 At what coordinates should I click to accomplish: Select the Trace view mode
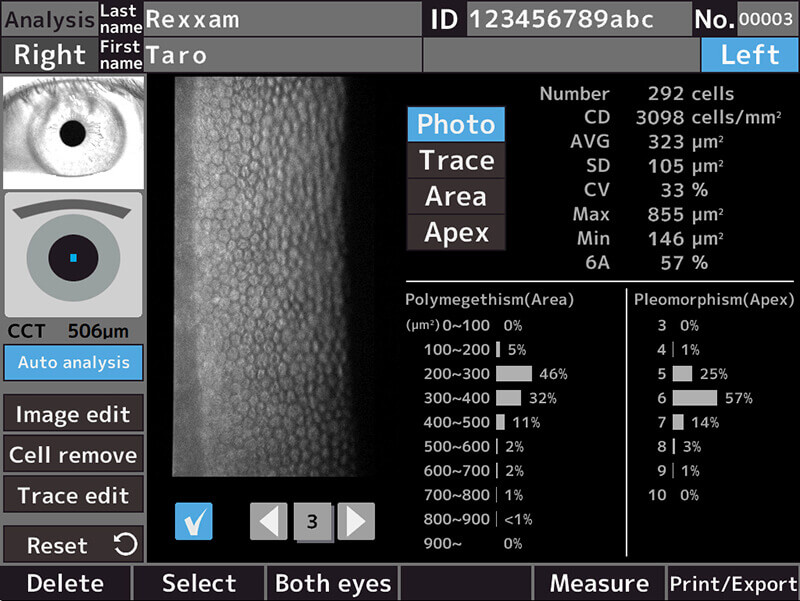tap(455, 161)
